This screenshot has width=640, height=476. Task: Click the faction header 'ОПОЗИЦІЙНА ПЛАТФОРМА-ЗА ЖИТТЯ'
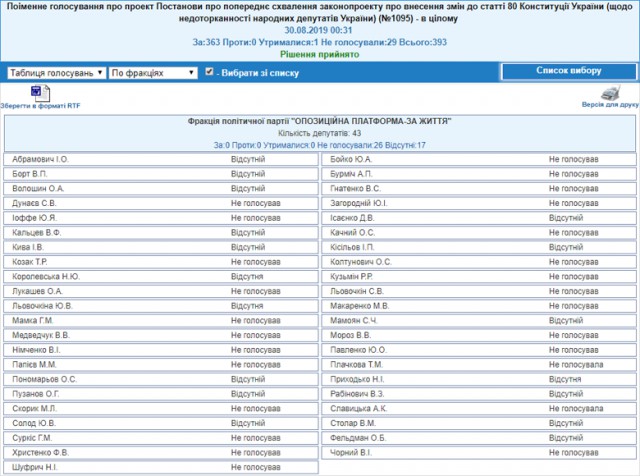coord(320,121)
